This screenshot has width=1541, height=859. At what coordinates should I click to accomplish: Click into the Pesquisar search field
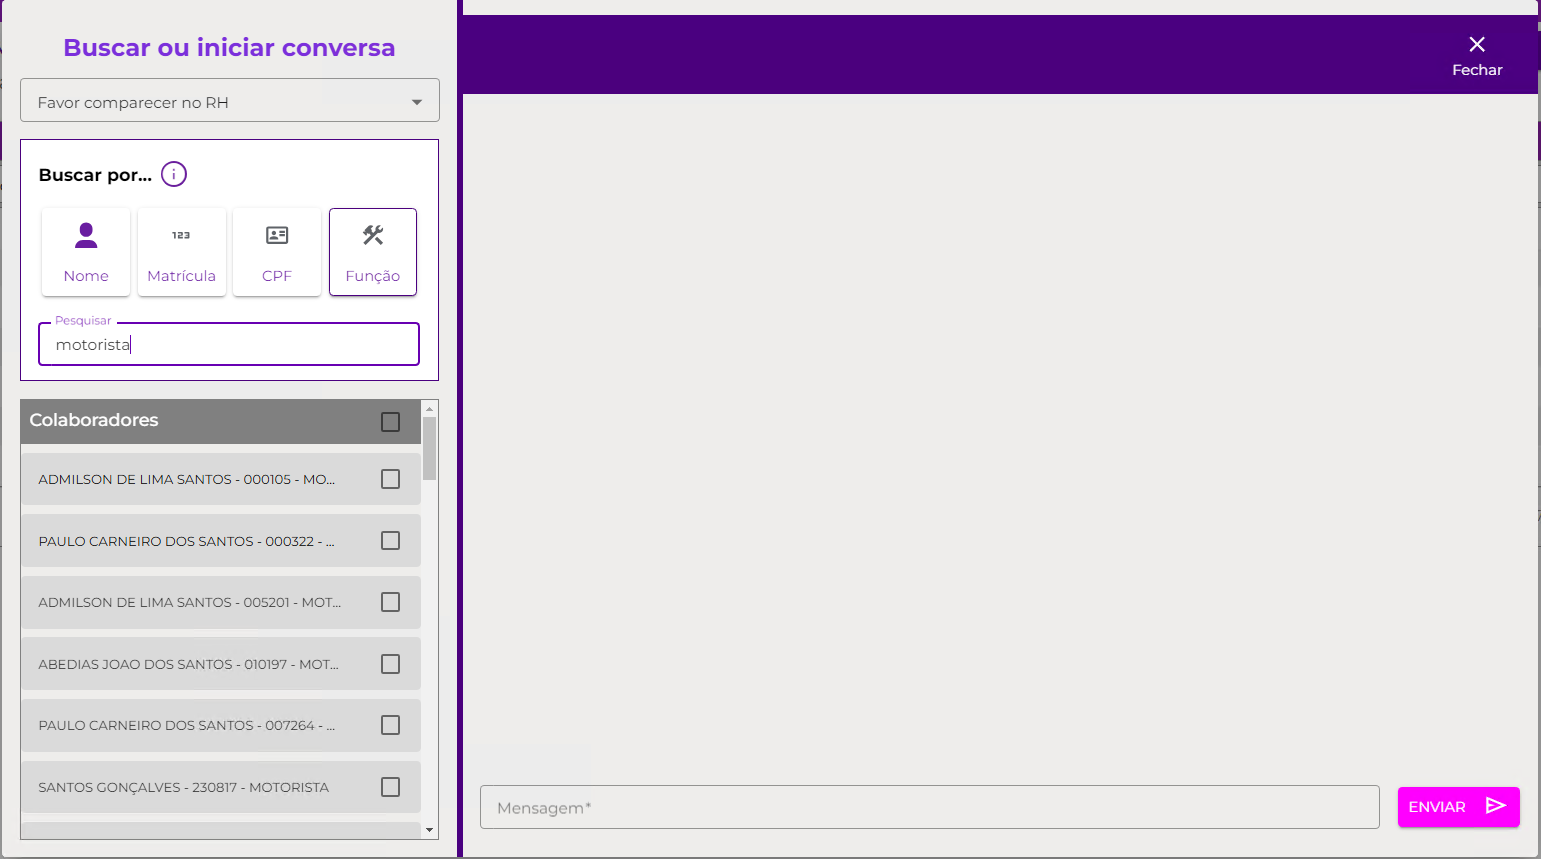[x=229, y=344]
